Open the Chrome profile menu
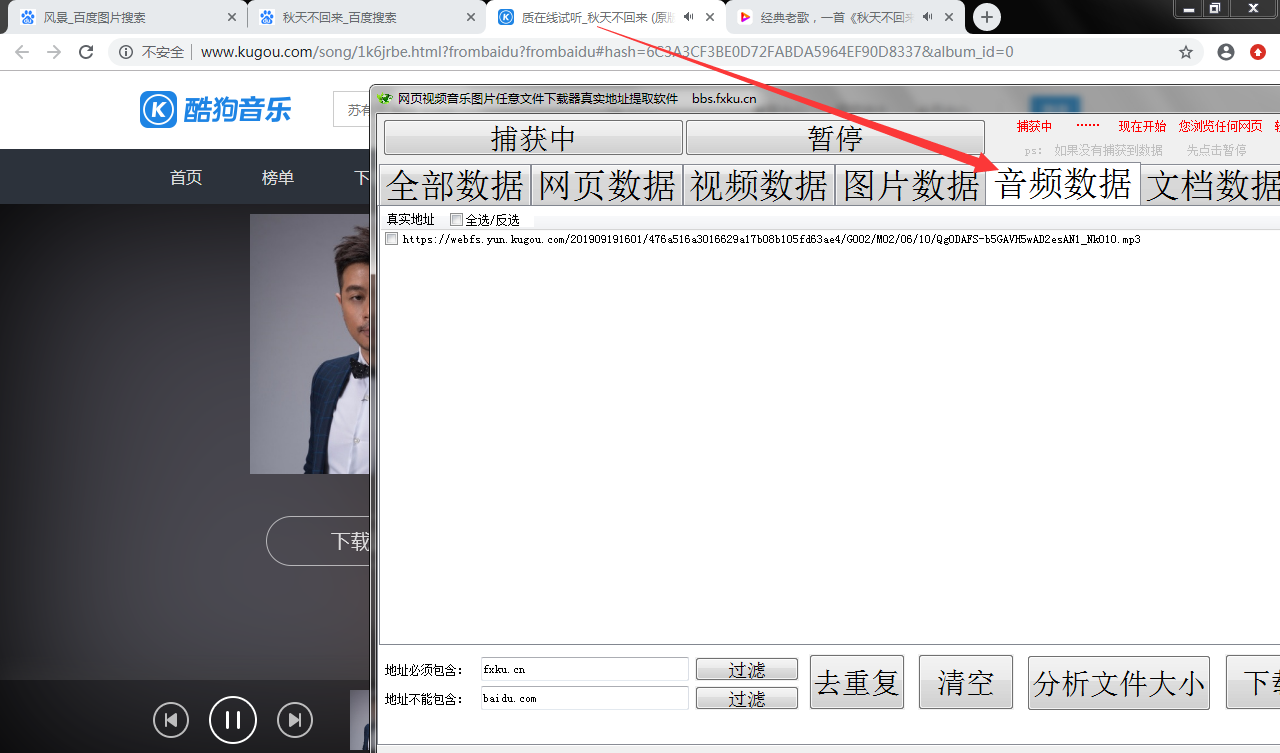Image resolution: width=1280 pixels, height=753 pixels. click(1226, 52)
